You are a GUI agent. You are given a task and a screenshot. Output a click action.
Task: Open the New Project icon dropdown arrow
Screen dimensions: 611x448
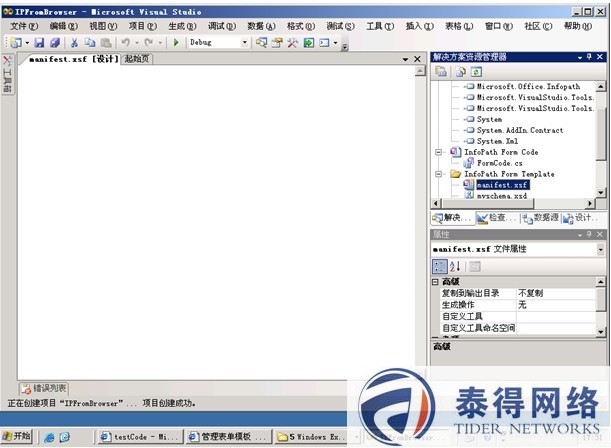click(27, 42)
